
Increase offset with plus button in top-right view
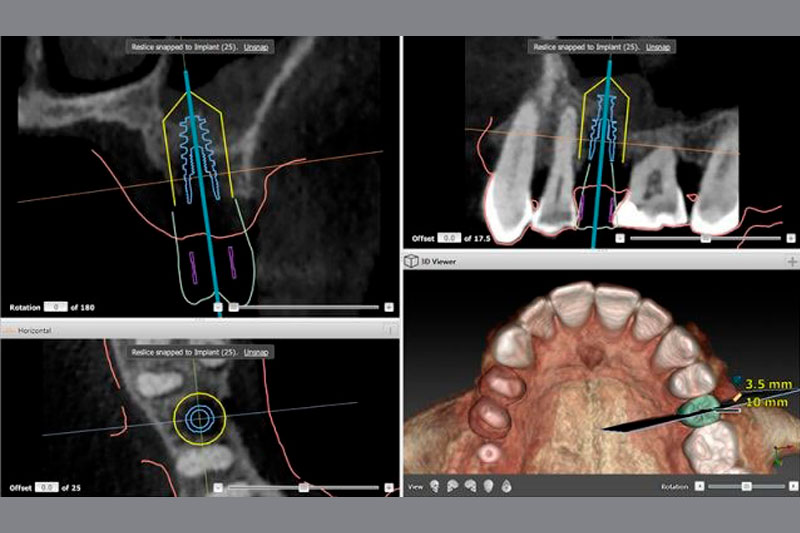[x=791, y=238]
